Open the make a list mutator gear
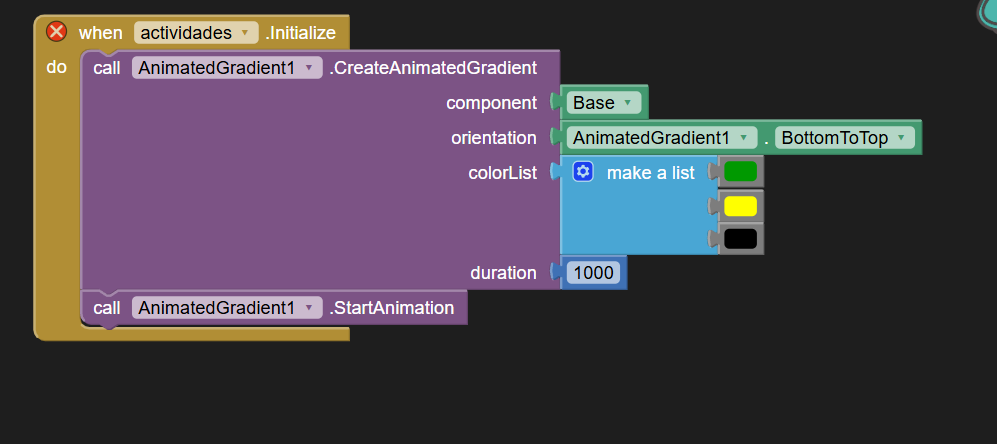997x444 pixels. click(583, 172)
